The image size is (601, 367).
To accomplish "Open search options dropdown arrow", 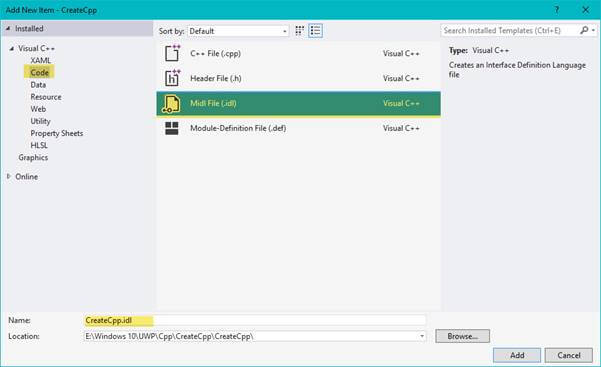I will click(x=593, y=30).
